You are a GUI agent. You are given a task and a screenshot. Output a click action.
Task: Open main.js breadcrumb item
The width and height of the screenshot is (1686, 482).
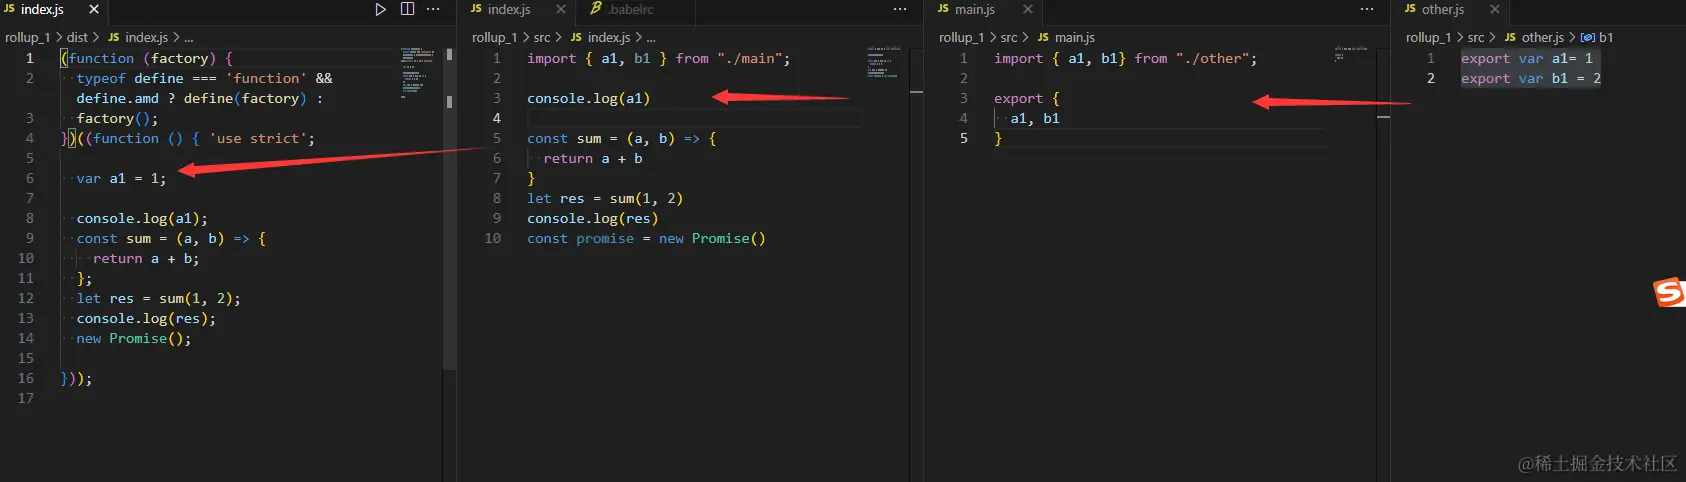pyautogui.click(x=1075, y=37)
